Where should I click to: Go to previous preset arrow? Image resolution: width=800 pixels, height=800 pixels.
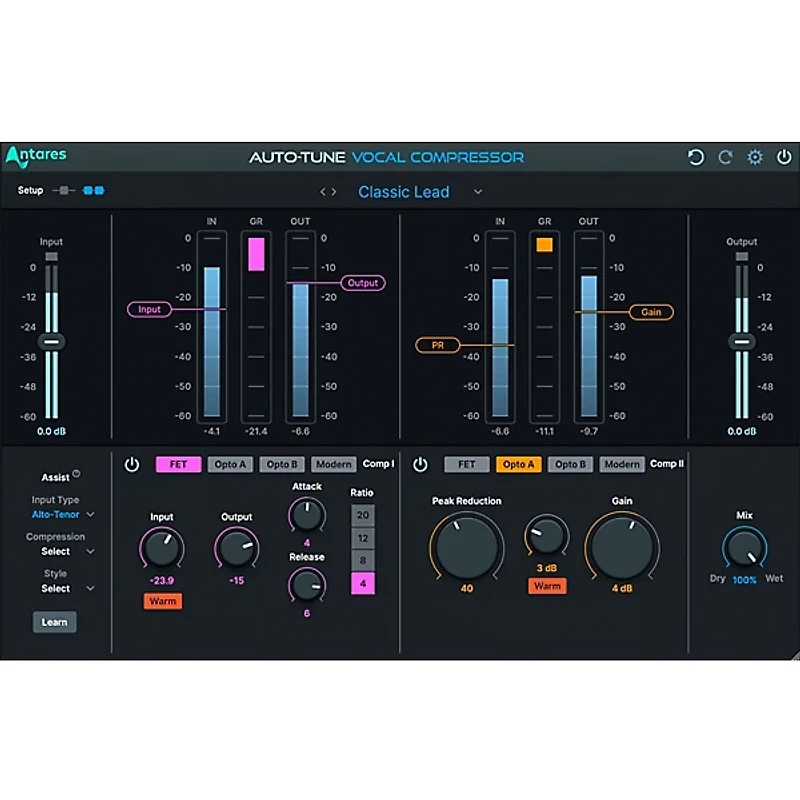322,192
